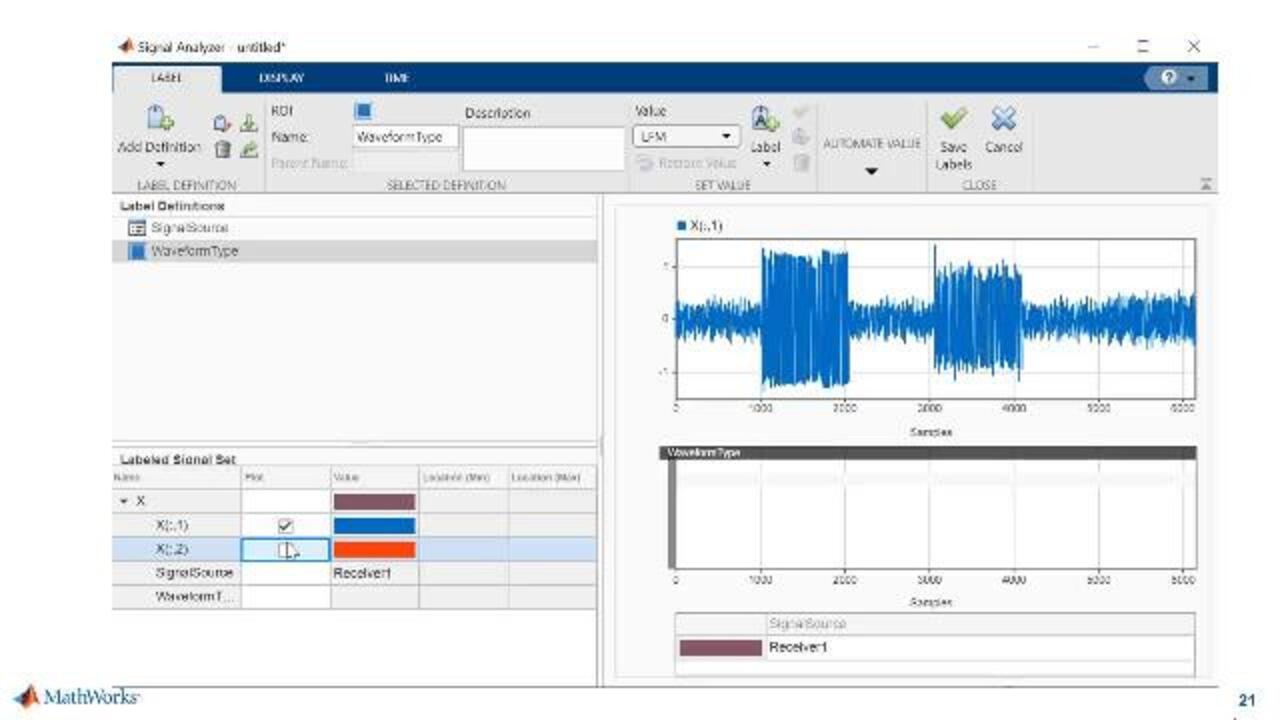Click the Restore Value button

694,163
